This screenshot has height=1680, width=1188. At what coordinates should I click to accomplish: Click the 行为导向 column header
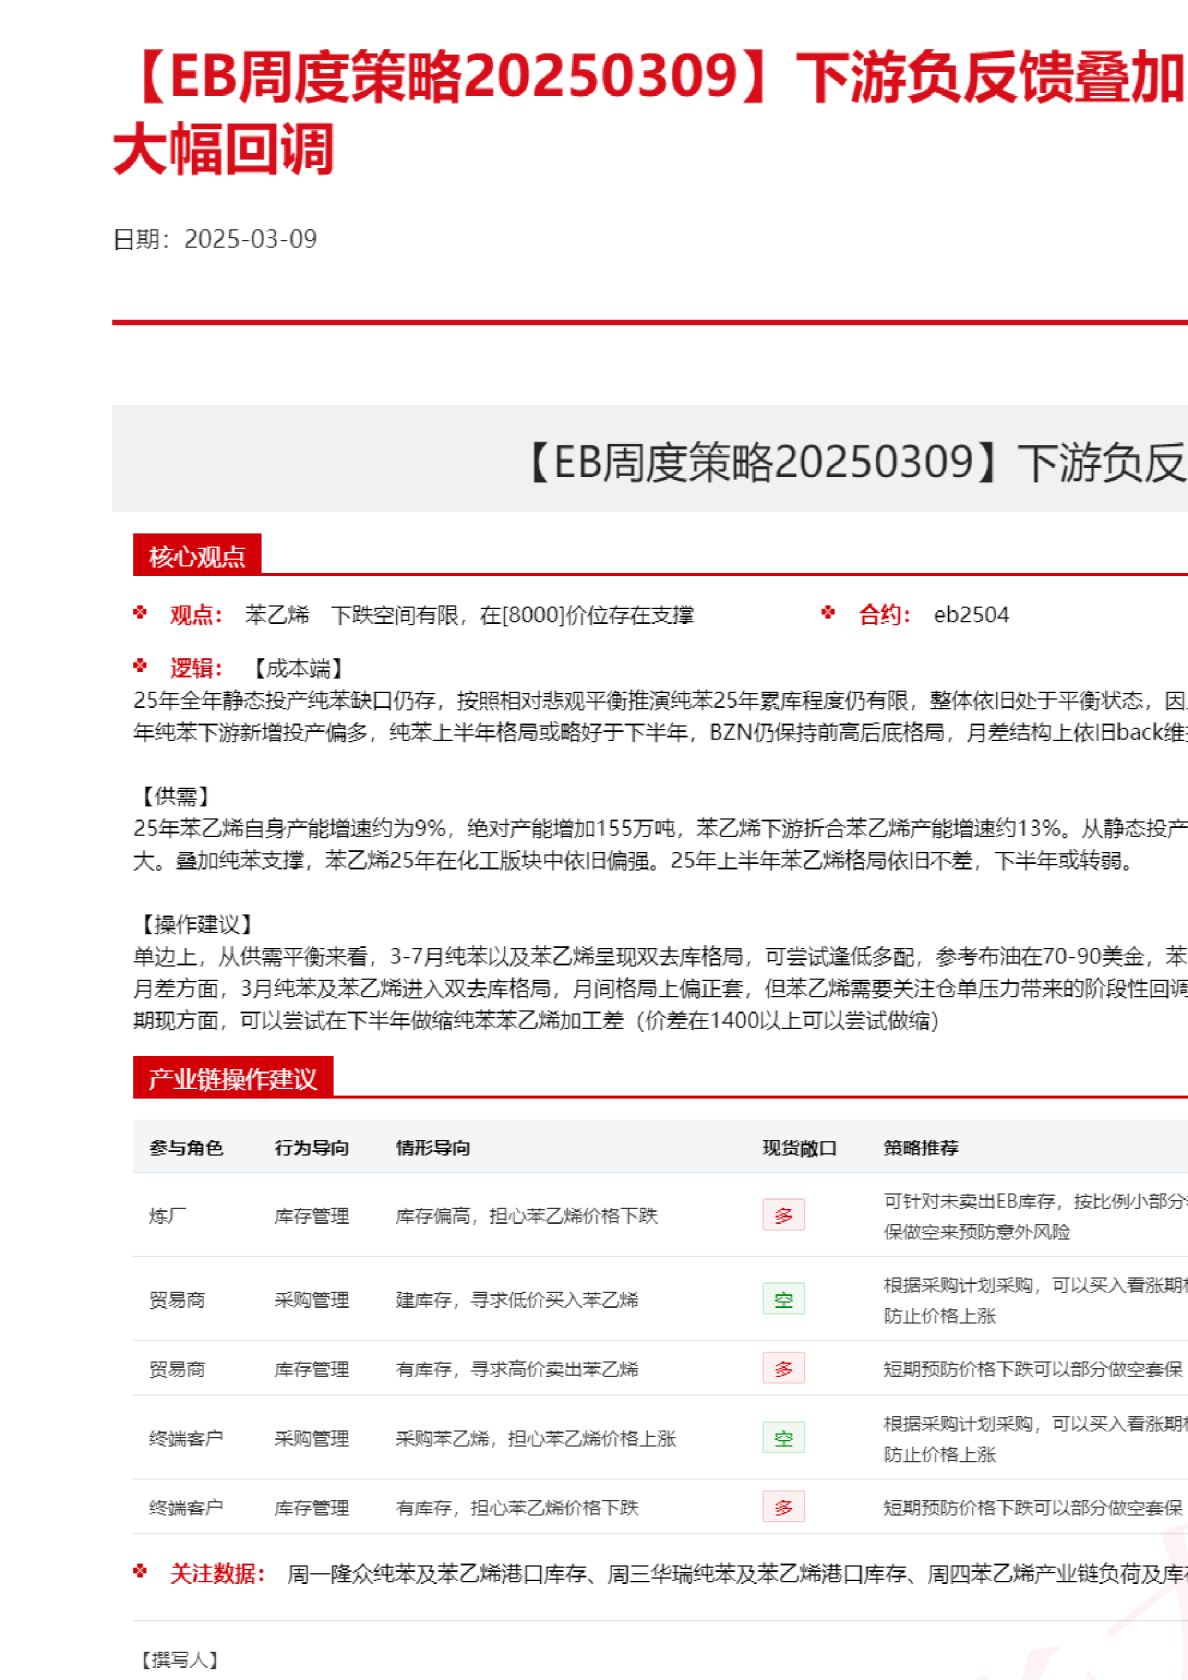(312, 1147)
